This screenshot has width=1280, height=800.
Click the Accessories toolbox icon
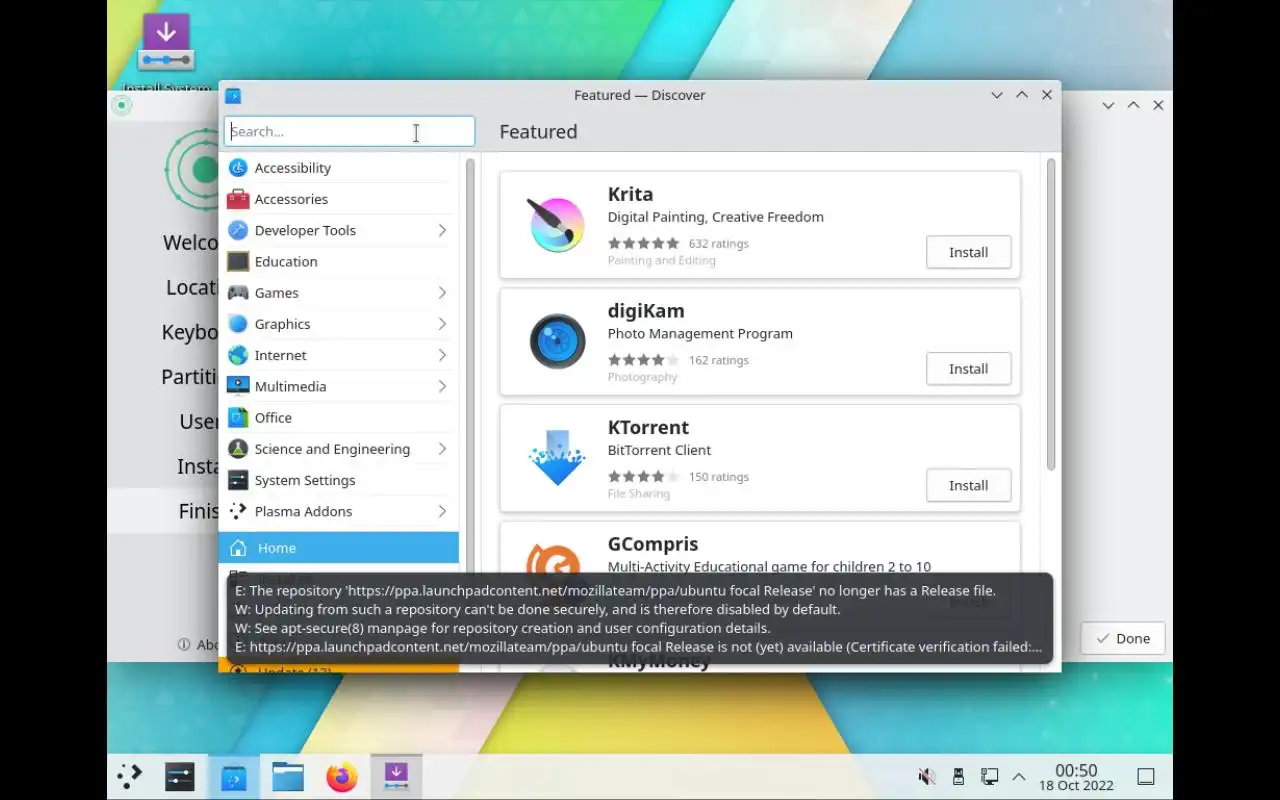click(238, 199)
